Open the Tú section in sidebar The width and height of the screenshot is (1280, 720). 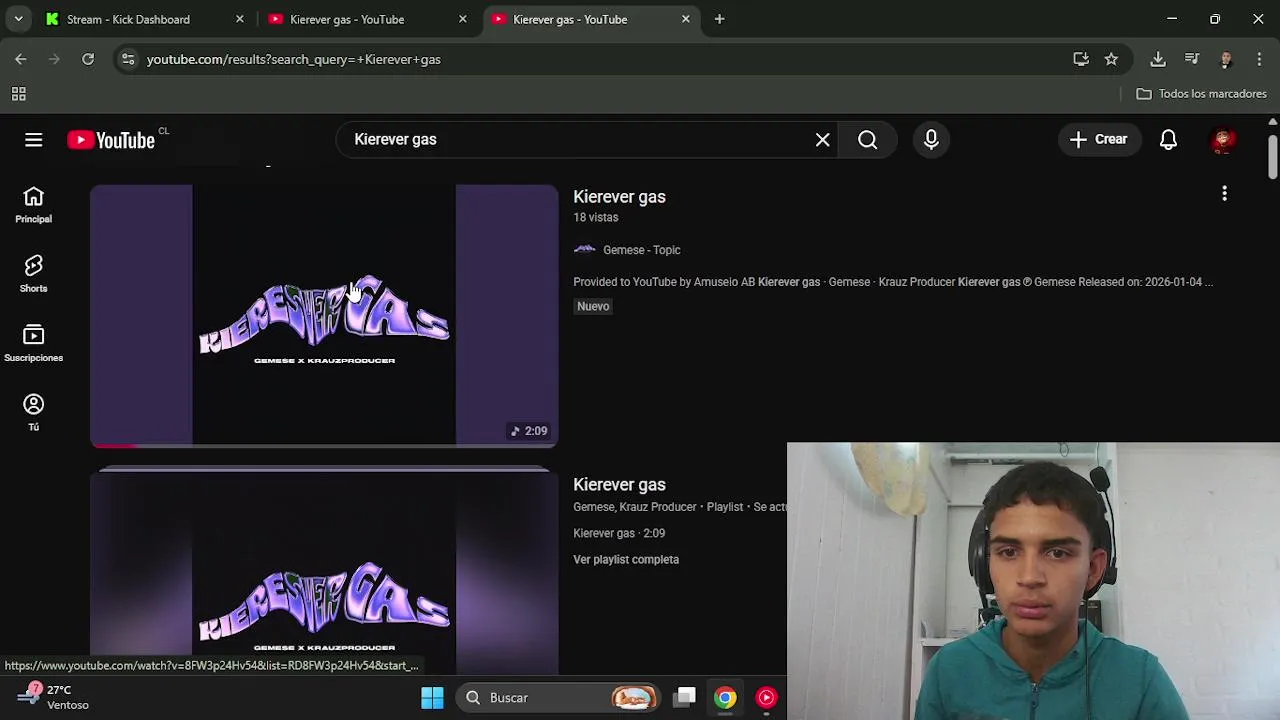34,412
